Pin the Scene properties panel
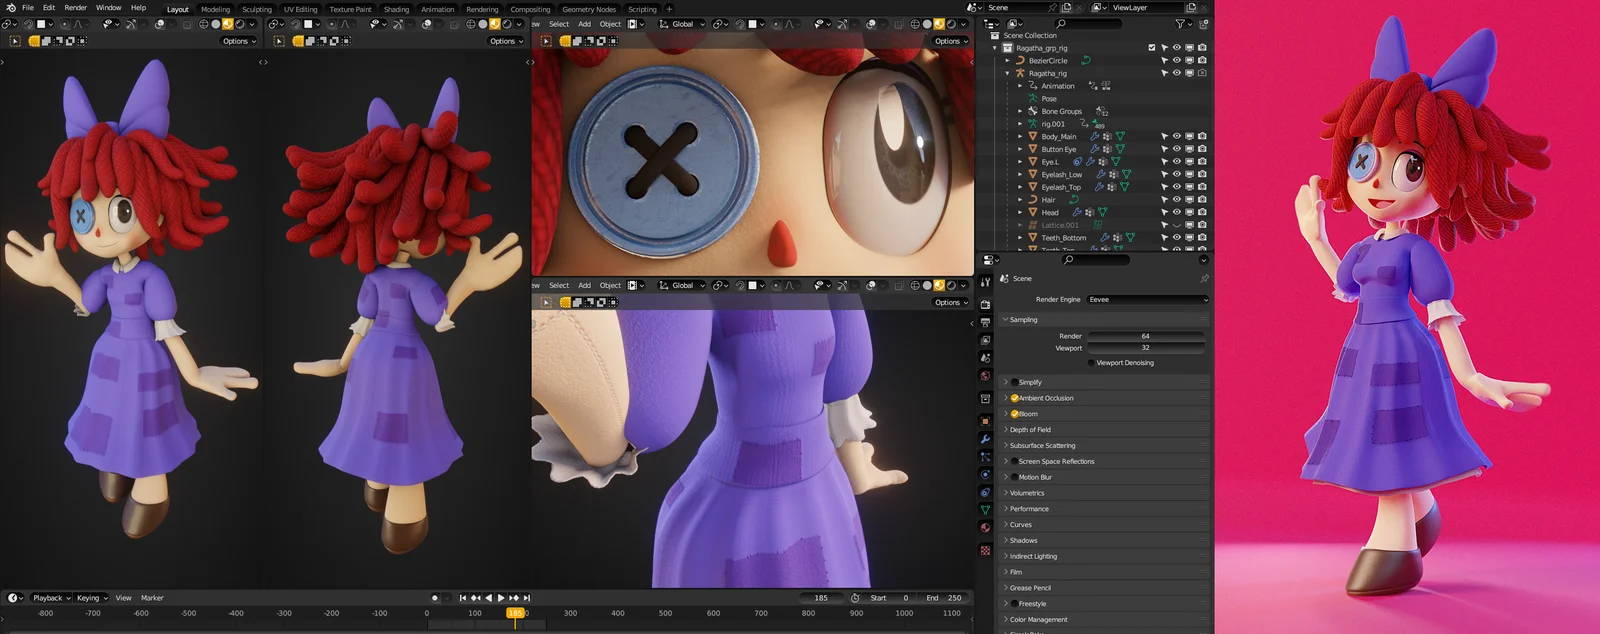Screen dimensions: 1600x634 coord(1204,278)
